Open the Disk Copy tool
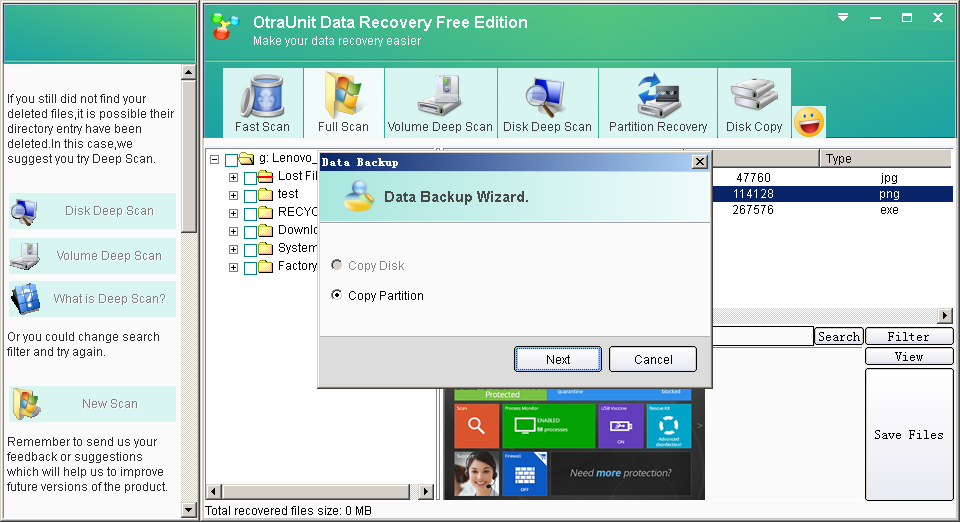 click(x=754, y=103)
